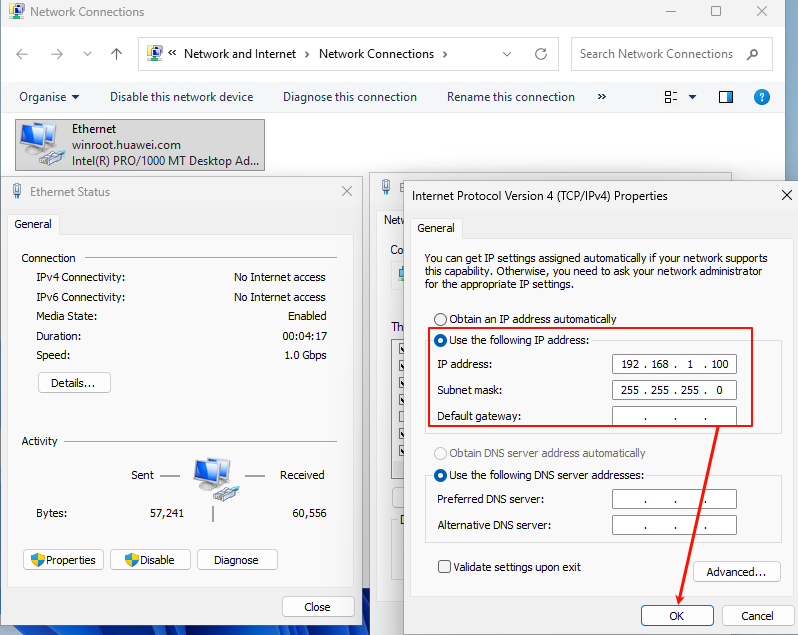The height and width of the screenshot is (635, 798).
Task: Click the IP address field
Action: [x=674, y=364]
